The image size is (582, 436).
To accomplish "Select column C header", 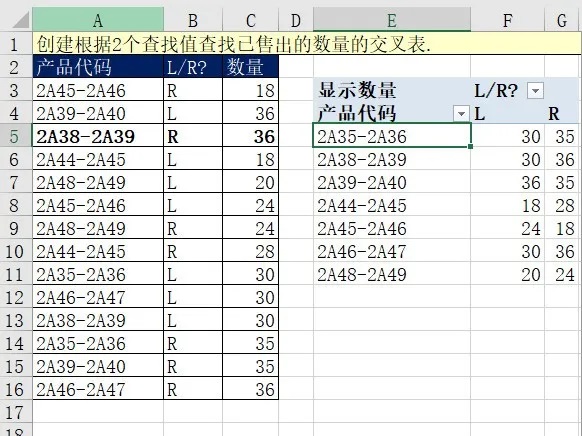I will coord(251,19).
